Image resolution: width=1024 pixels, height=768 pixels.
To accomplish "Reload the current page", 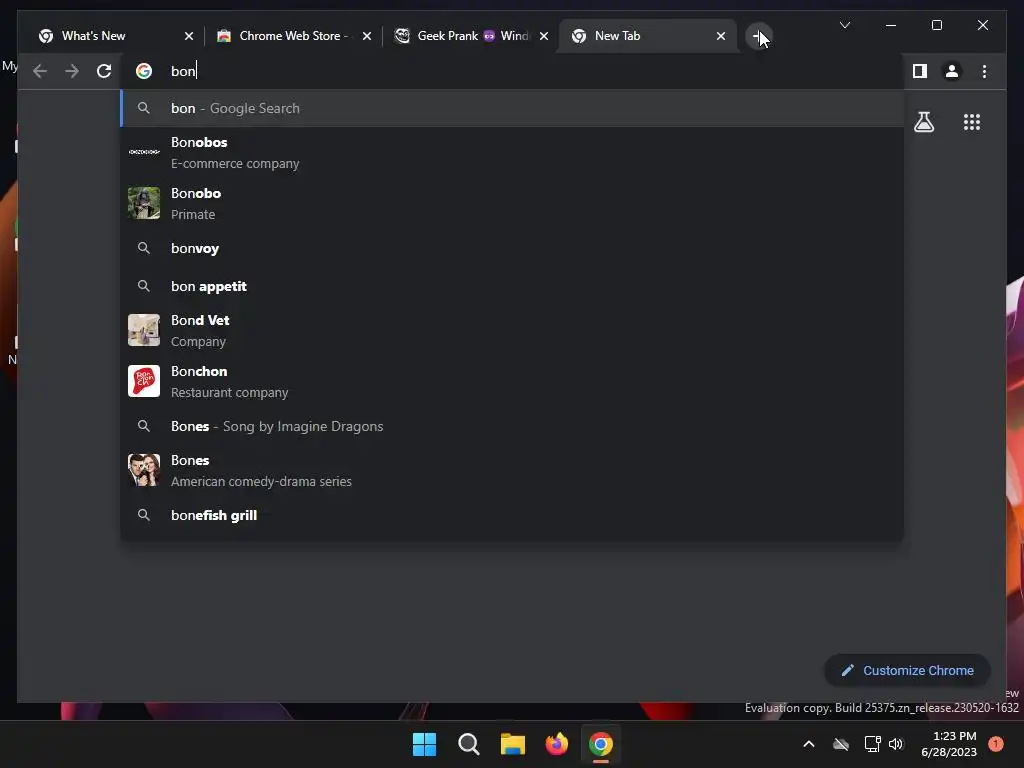I will (104, 71).
